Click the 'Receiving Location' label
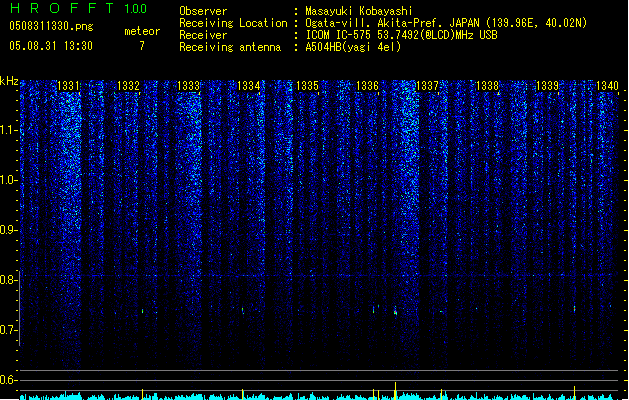Viewport: 629px width, 400px height. click(x=233, y=23)
